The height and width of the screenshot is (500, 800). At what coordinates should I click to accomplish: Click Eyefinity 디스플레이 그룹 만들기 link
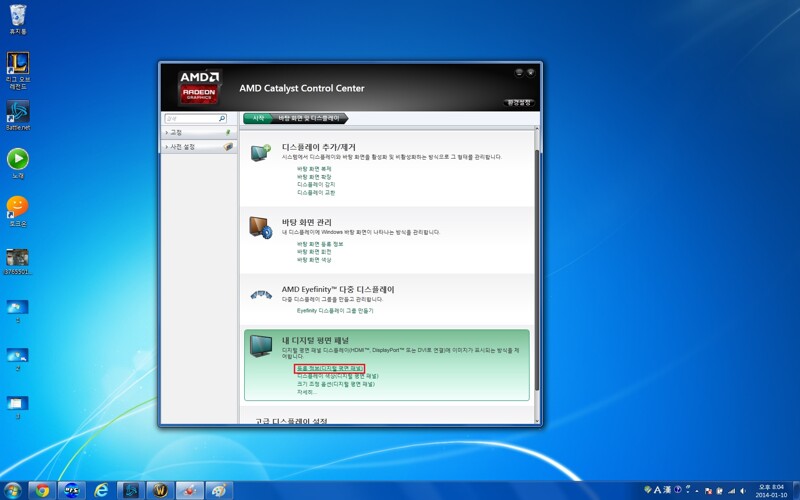pos(335,310)
